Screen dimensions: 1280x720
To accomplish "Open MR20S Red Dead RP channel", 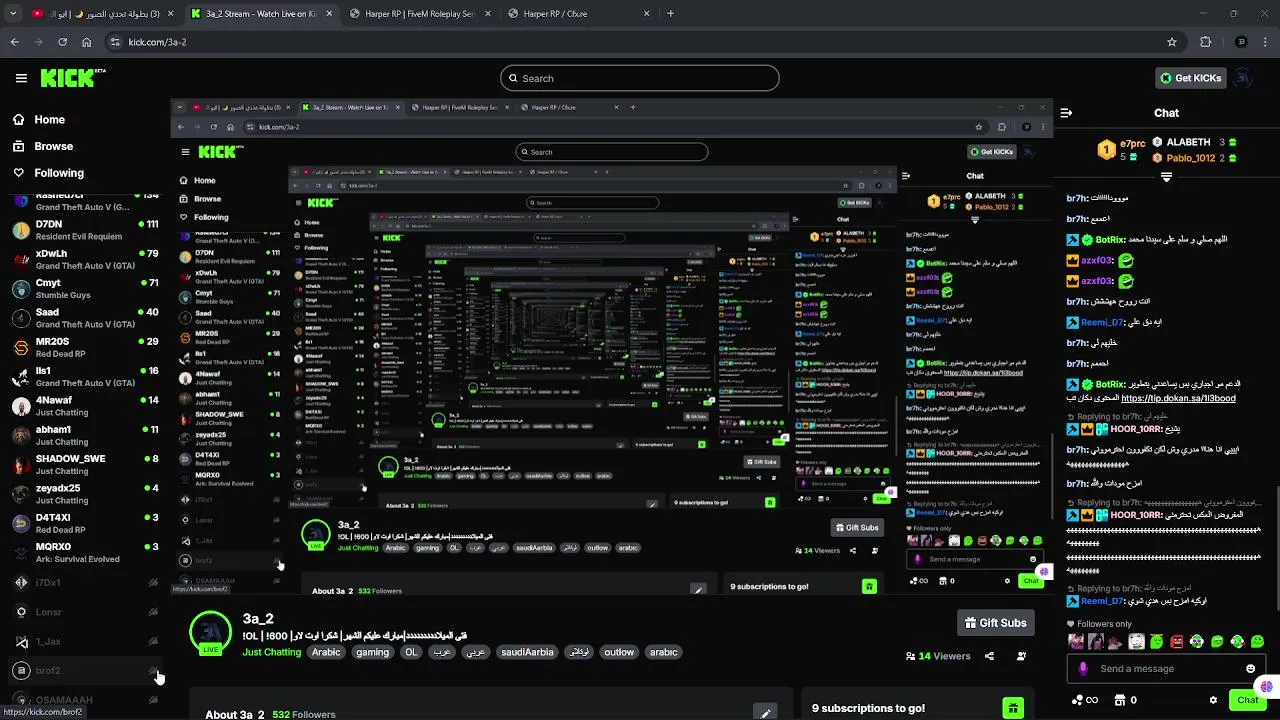I will 84,348.
